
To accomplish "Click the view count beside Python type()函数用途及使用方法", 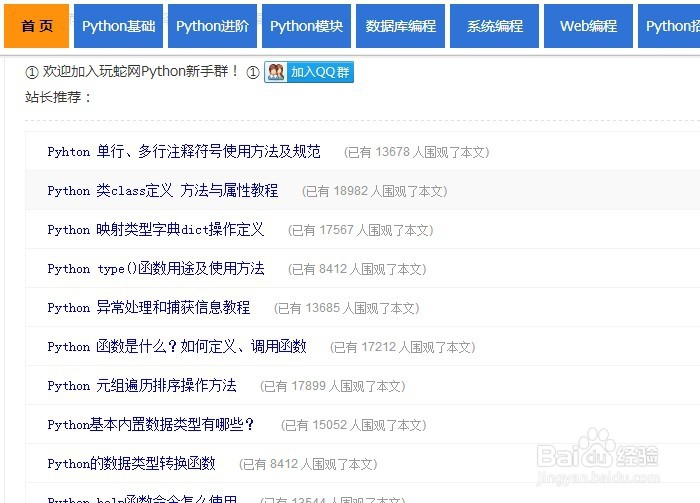I will click(x=357, y=269).
